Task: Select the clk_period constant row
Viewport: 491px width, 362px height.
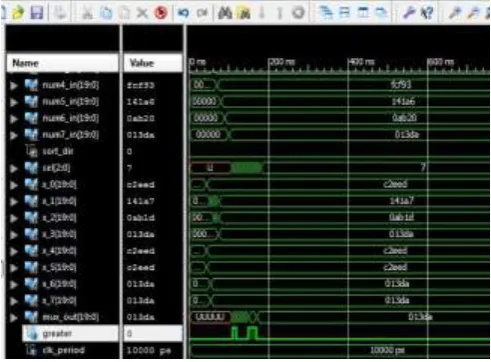Action: [62, 350]
